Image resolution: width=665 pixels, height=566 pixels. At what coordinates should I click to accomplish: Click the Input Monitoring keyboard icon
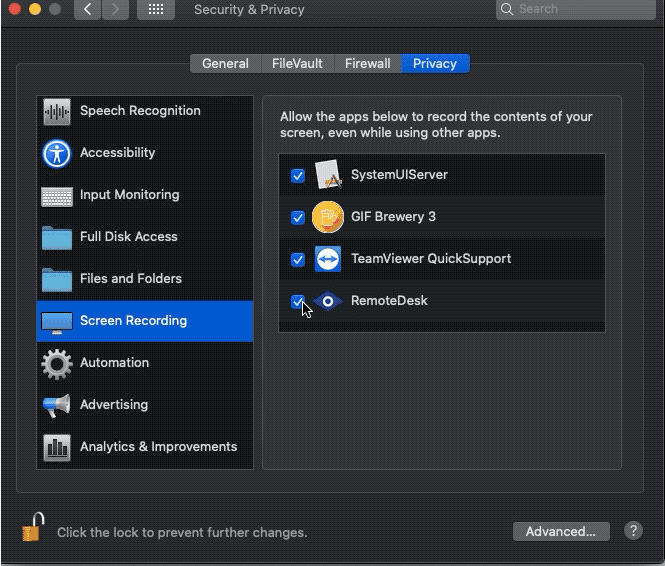[x=57, y=197]
